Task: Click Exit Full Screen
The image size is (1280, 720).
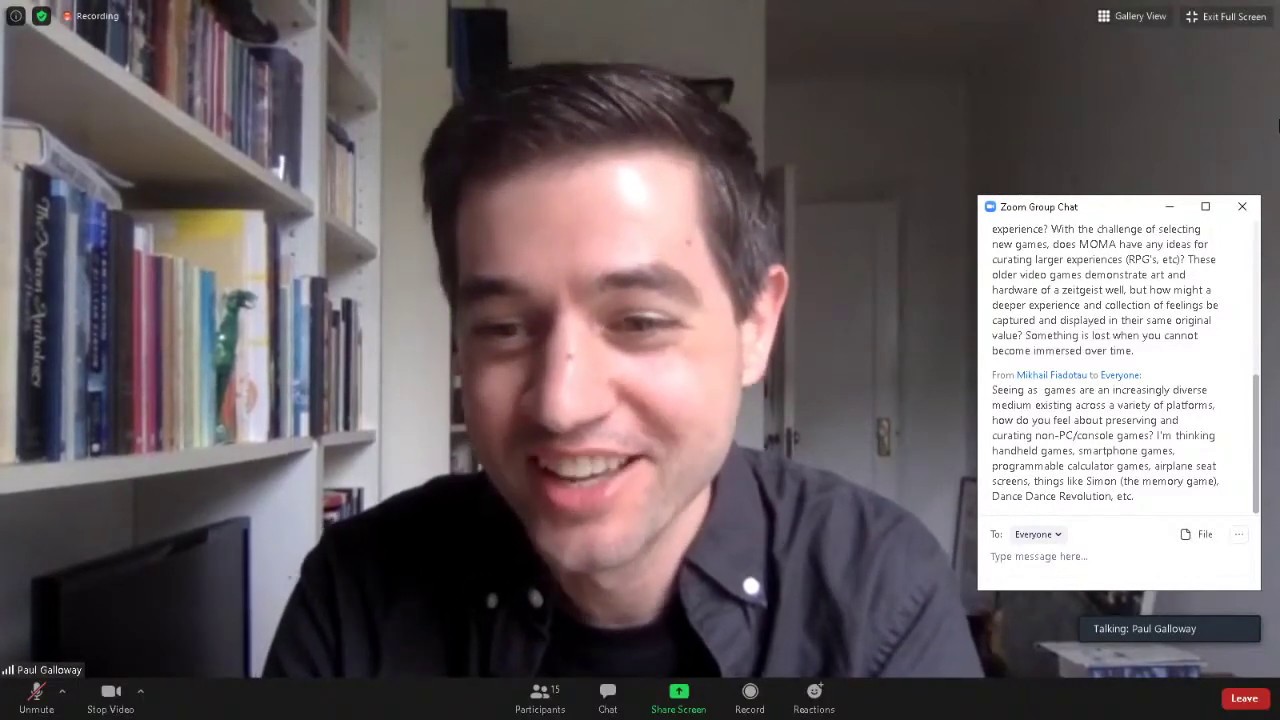Action: click(x=1226, y=16)
